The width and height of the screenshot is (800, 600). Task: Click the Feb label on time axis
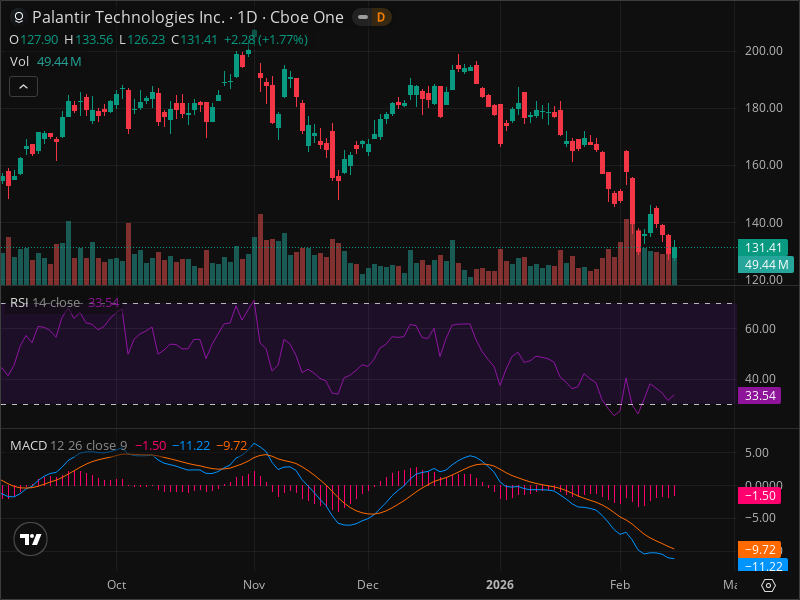(620, 585)
